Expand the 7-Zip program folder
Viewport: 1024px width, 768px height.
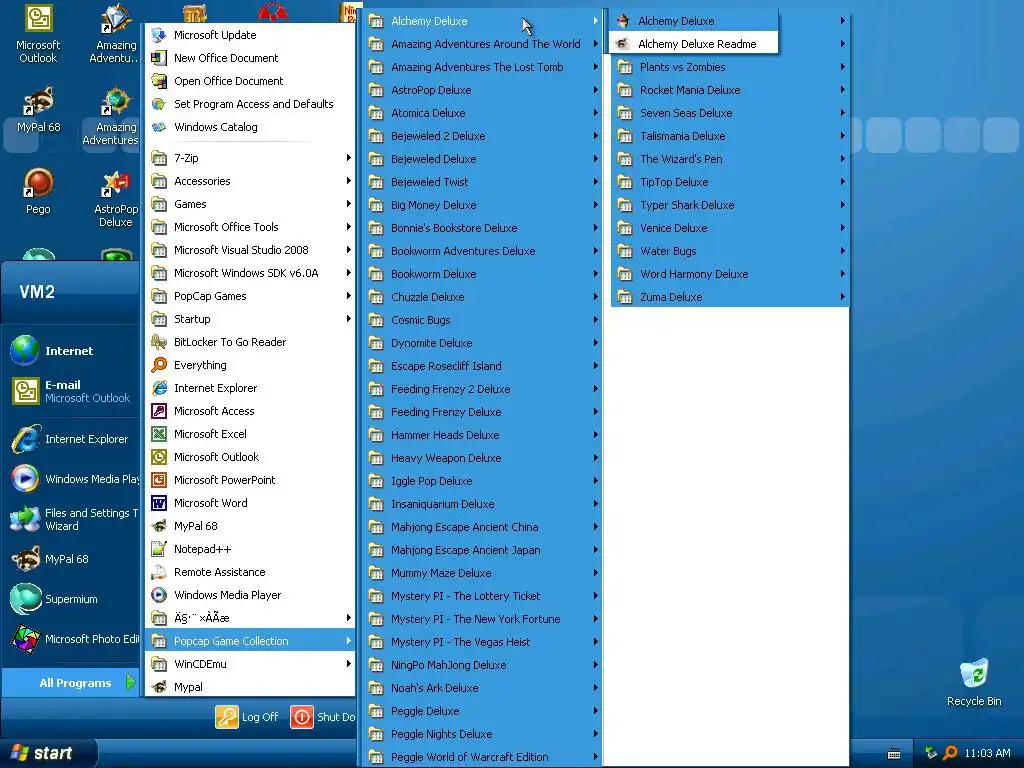(249, 158)
